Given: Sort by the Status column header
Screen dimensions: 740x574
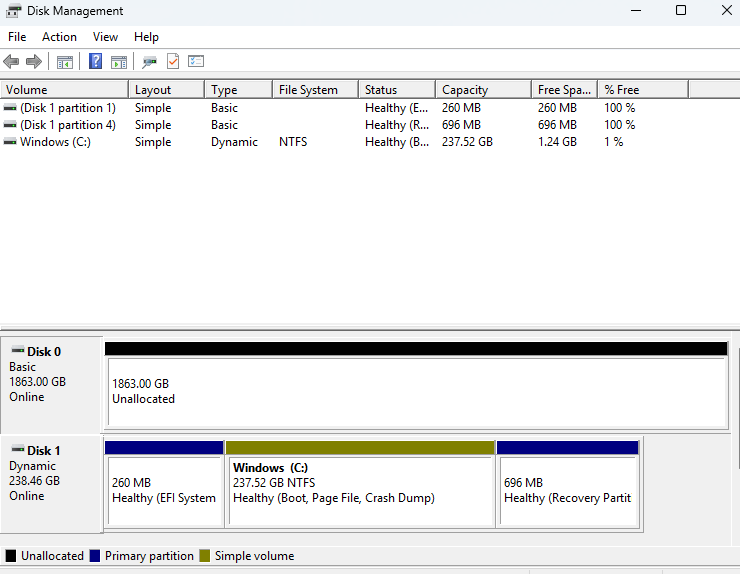Looking at the screenshot, I should click(397, 90).
